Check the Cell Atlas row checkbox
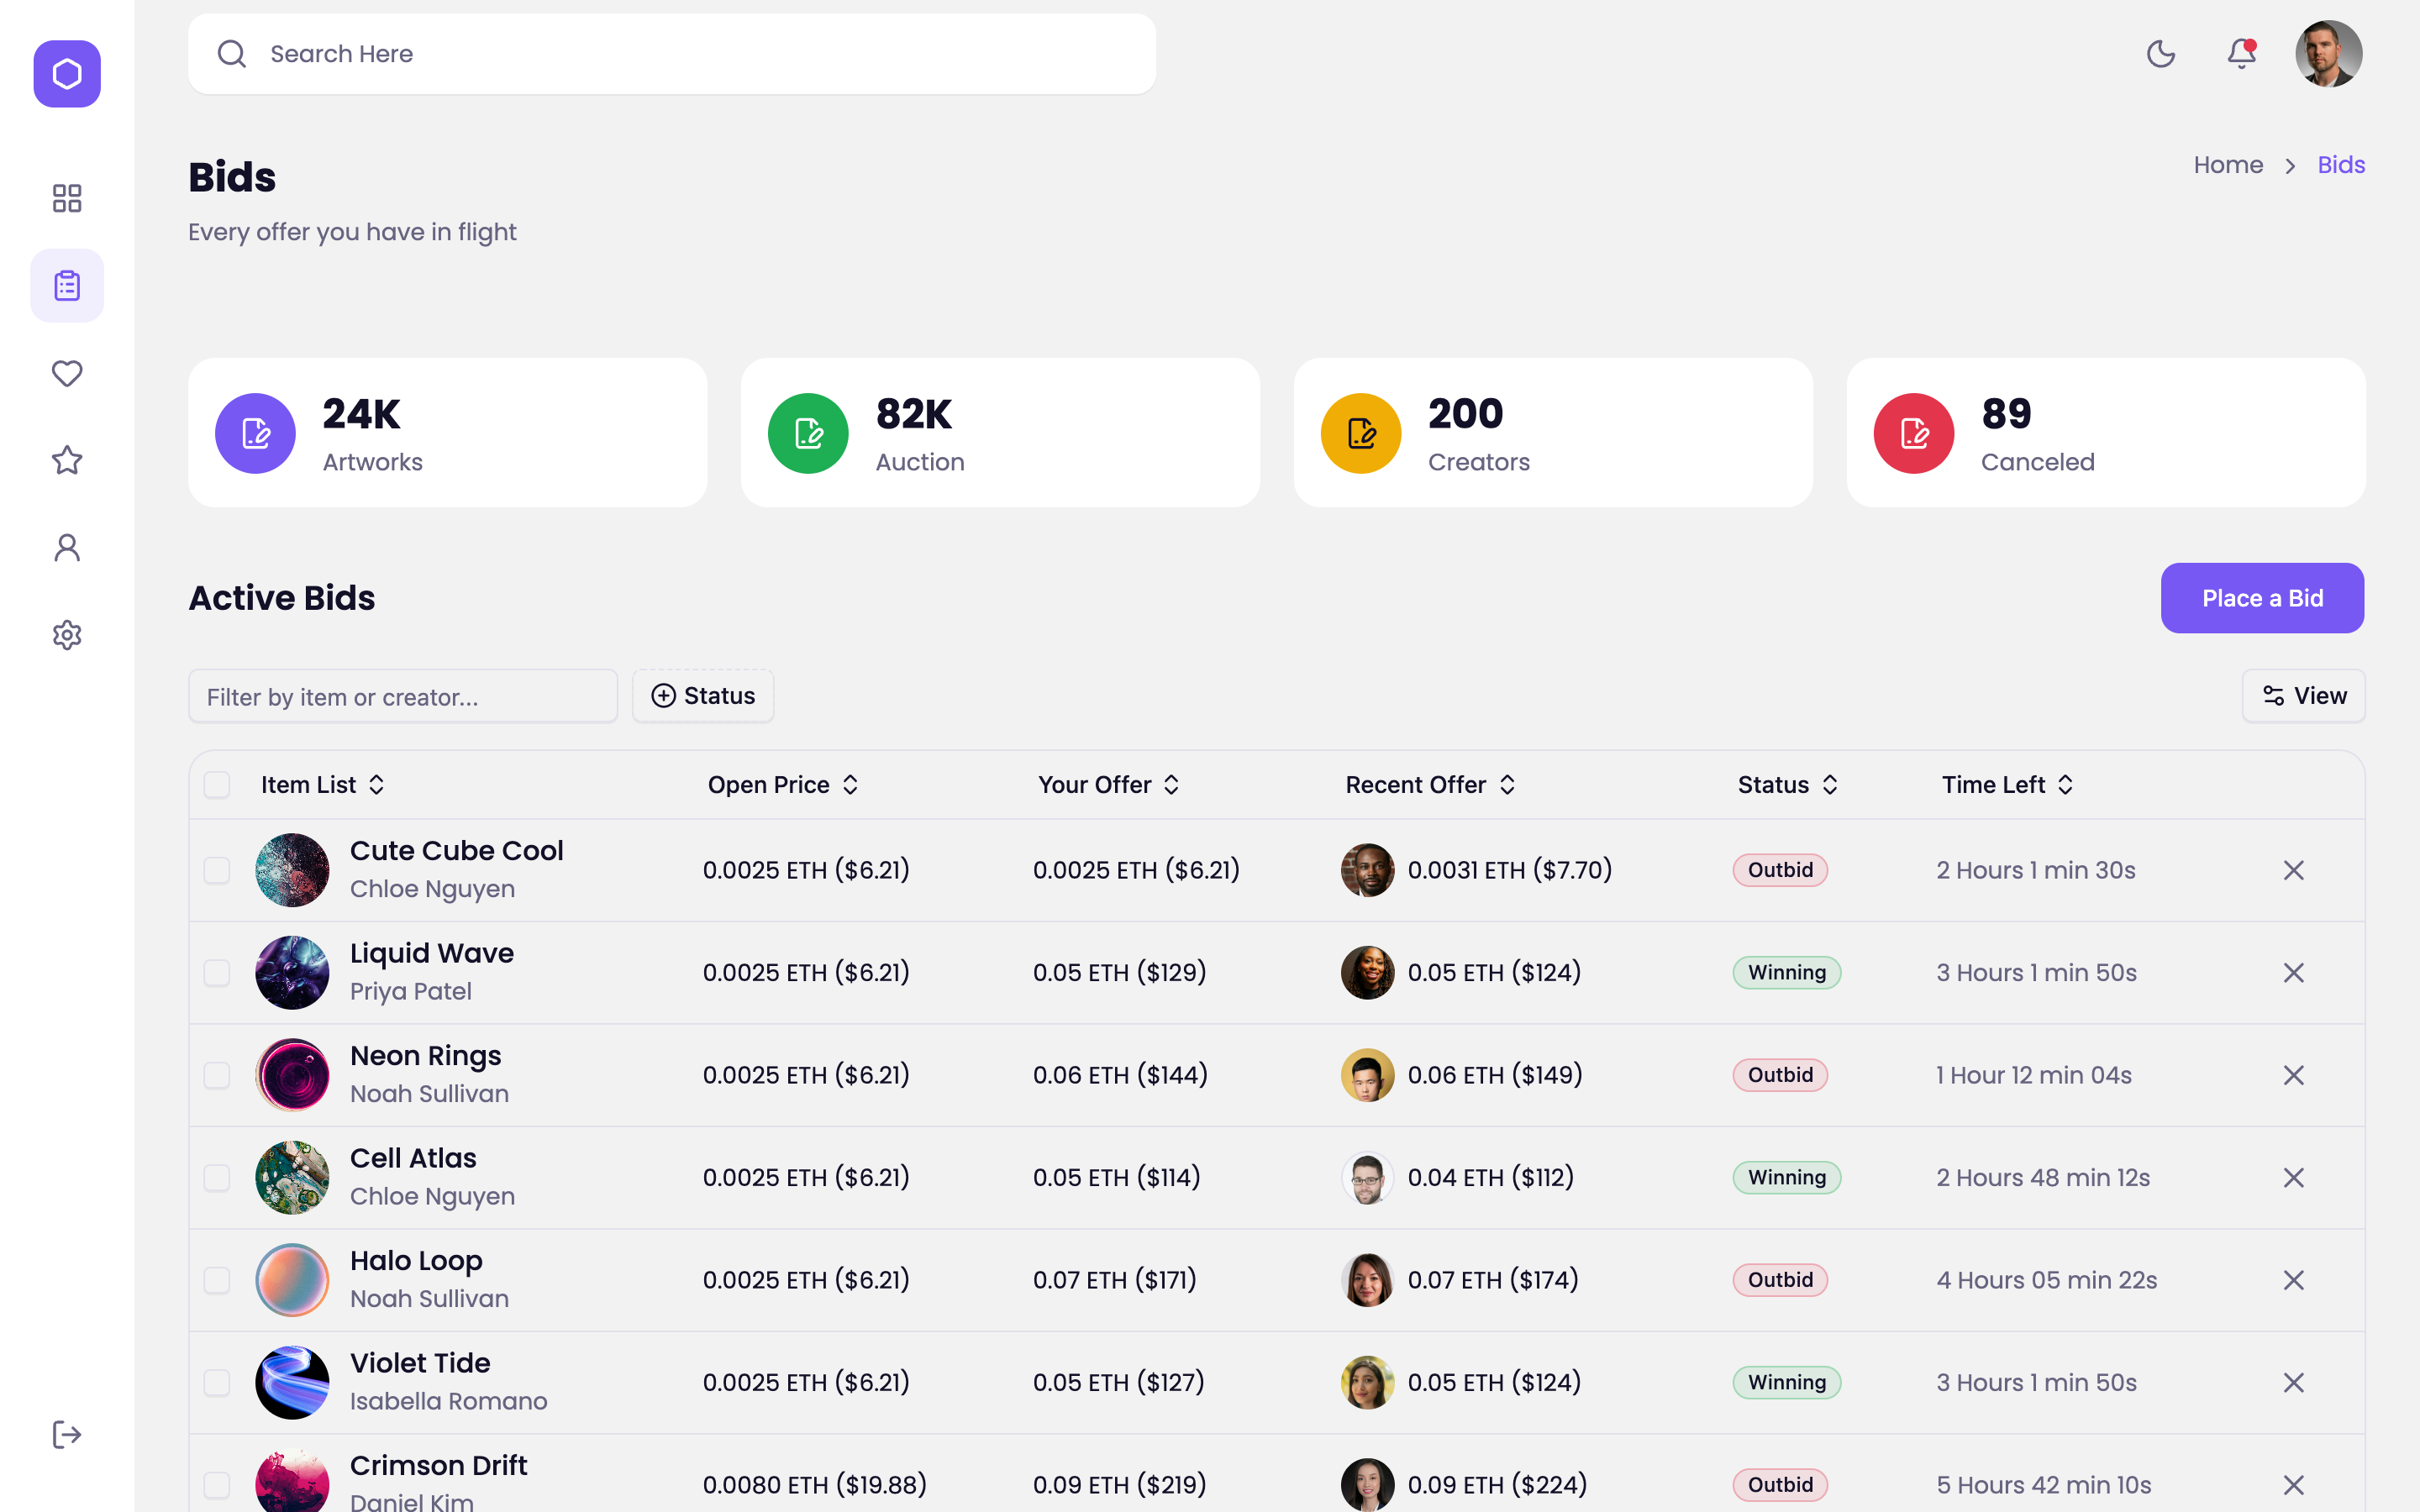2420x1512 pixels. tap(217, 1178)
